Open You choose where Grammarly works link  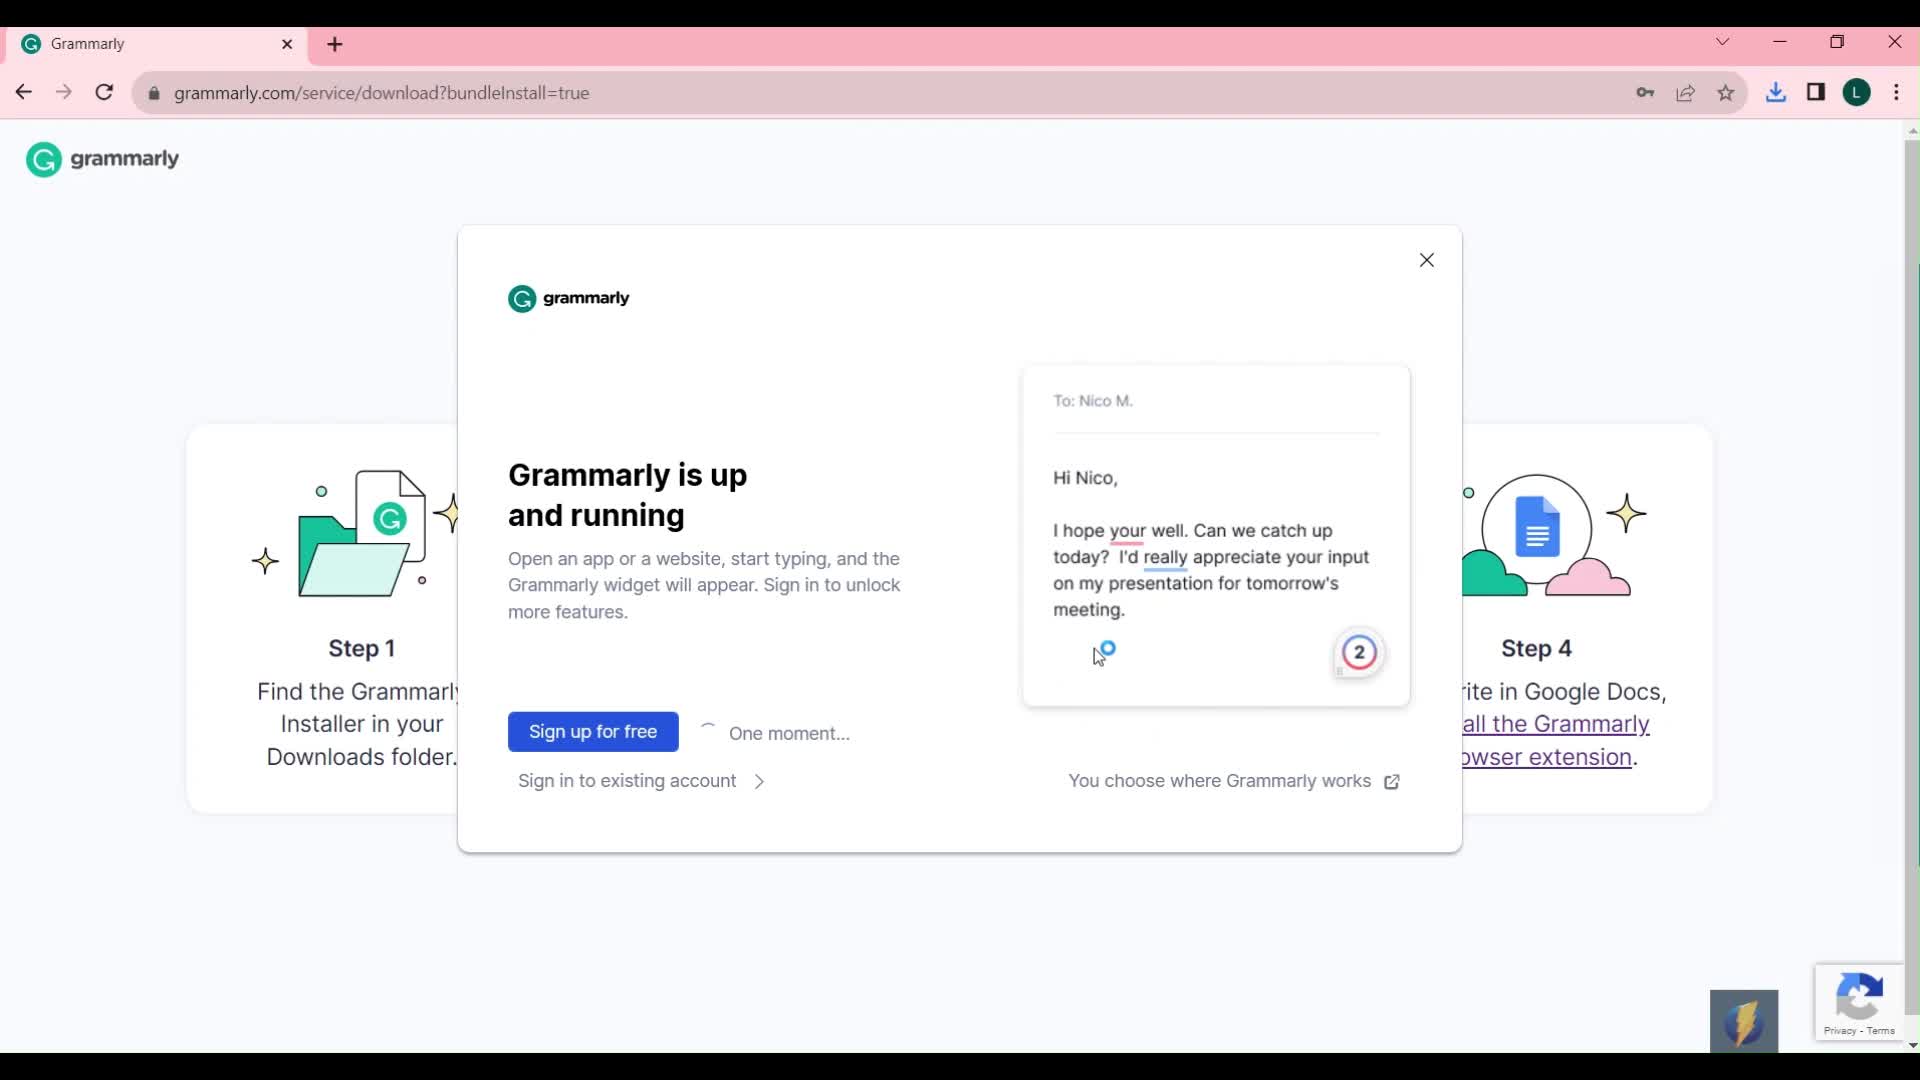click(1234, 781)
